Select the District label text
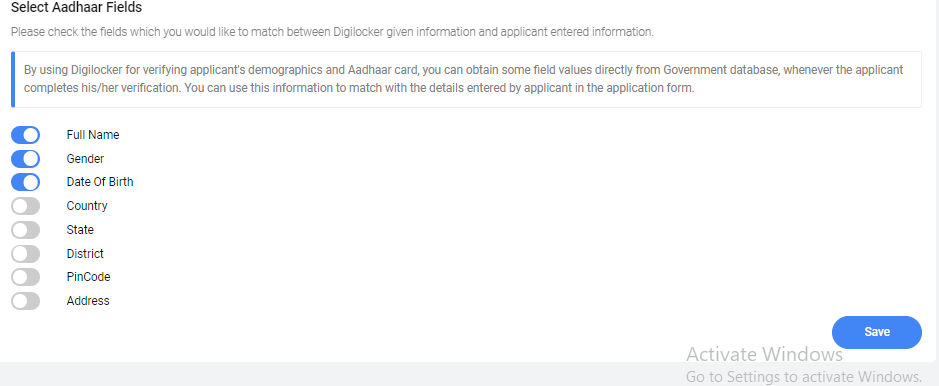939x386 pixels. [x=85, y=254]
